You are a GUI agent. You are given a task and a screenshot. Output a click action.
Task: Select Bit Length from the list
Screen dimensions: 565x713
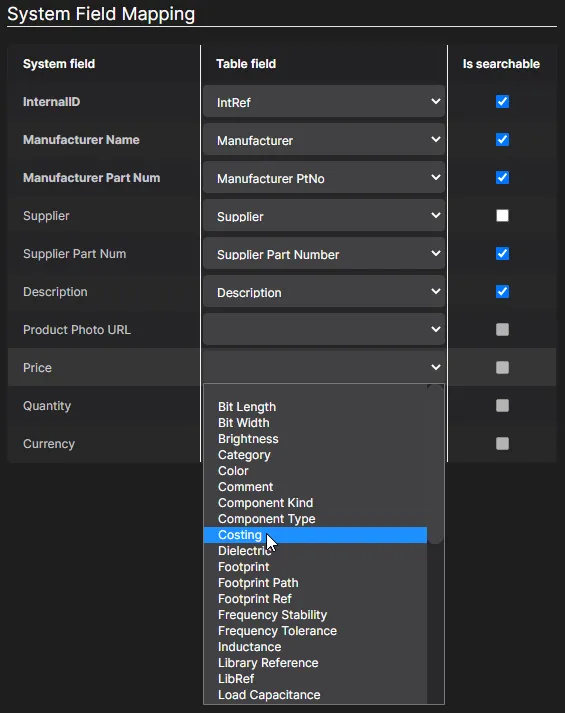click(315, 407)
